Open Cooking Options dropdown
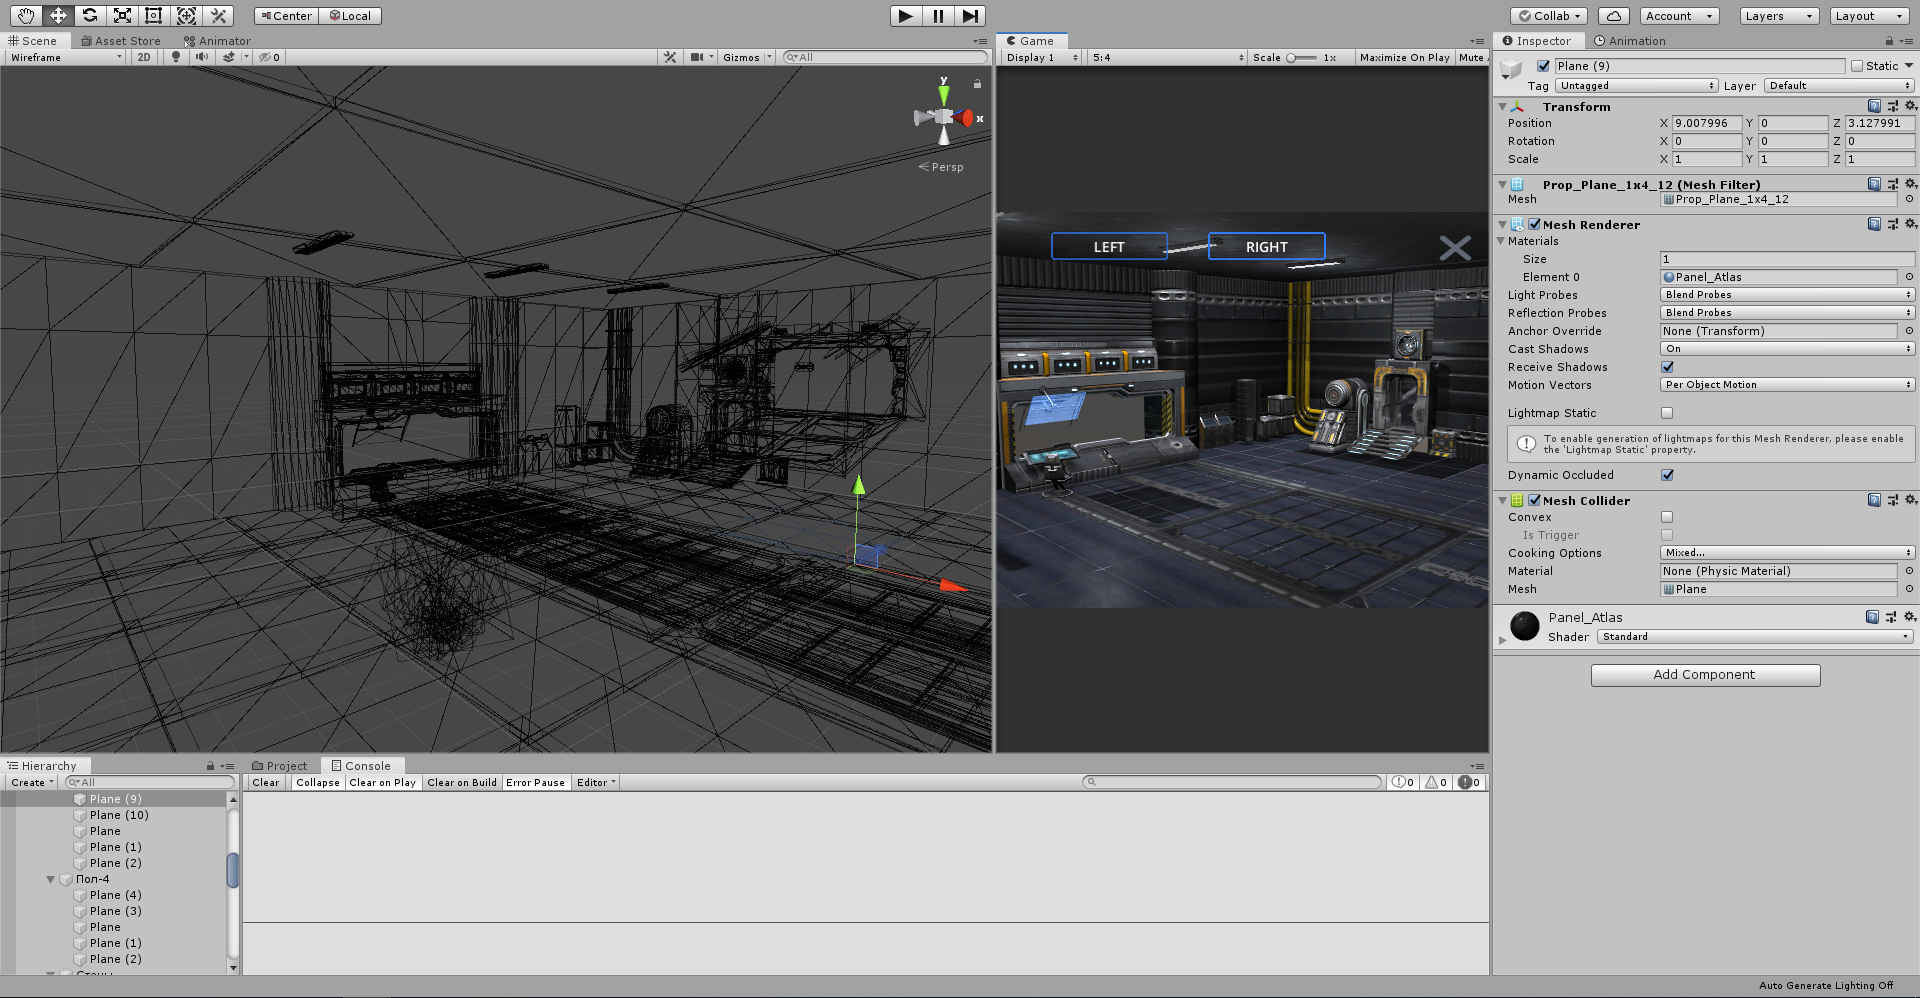Image resolution: width=1920 pixels, height=998 pixels. point(1787,553)
